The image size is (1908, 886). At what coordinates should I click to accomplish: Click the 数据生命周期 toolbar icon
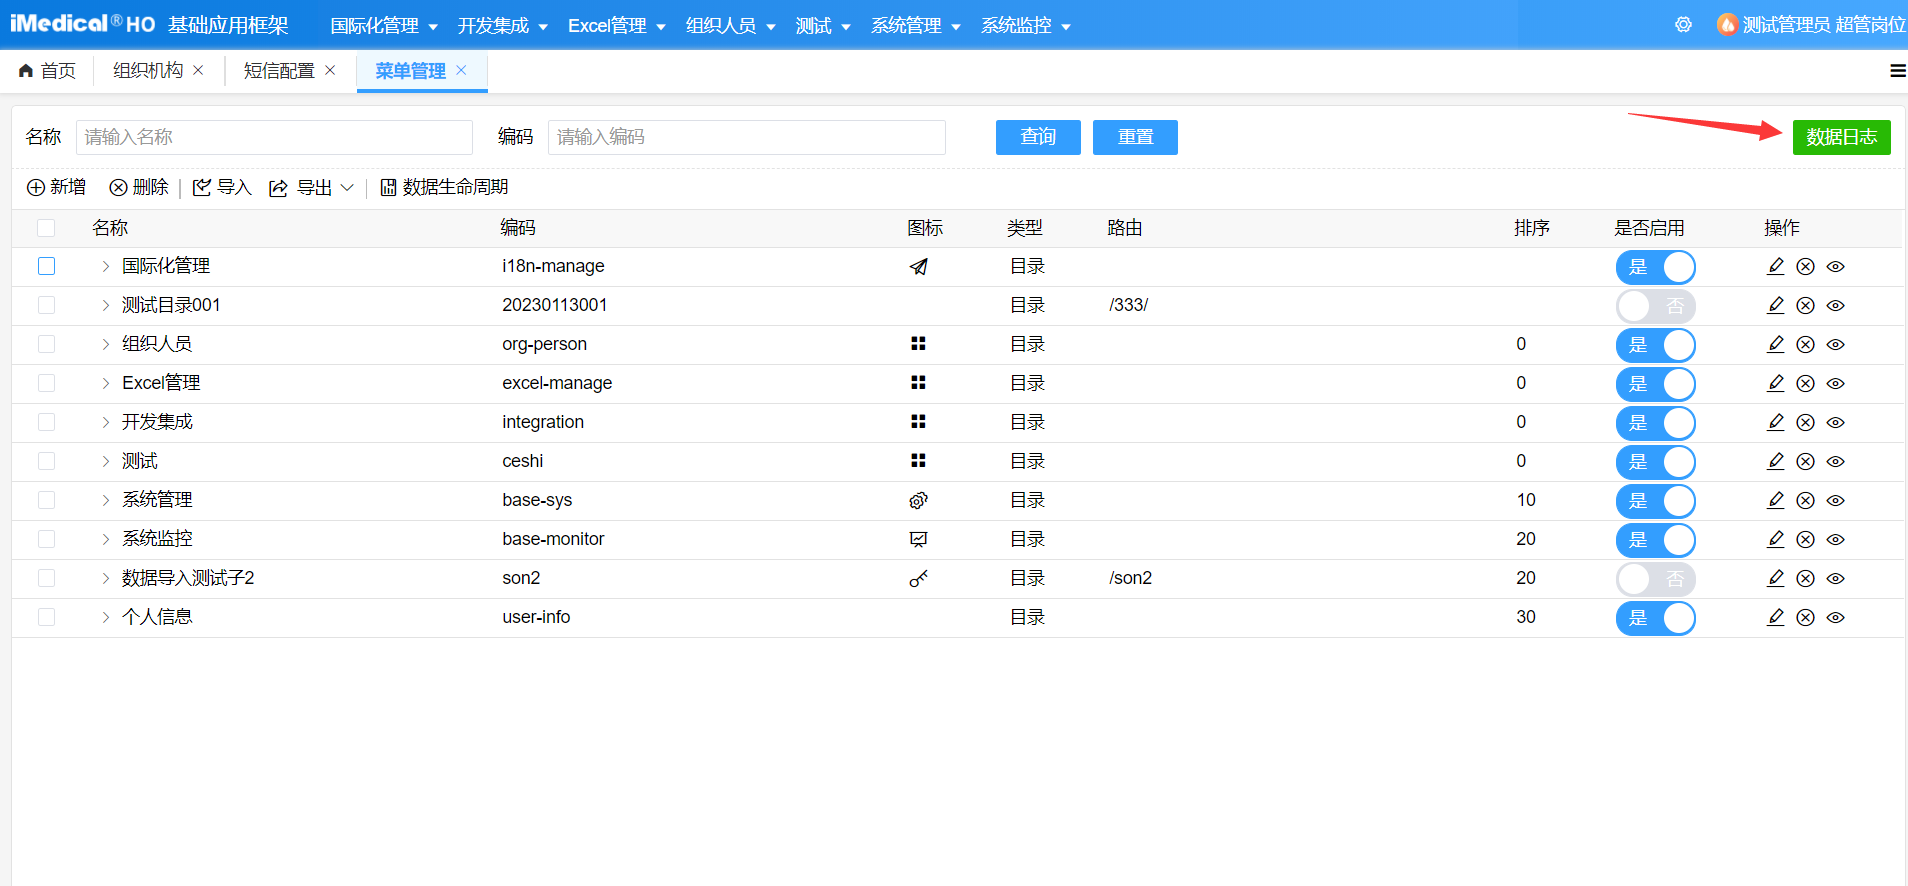coord(388,188)
